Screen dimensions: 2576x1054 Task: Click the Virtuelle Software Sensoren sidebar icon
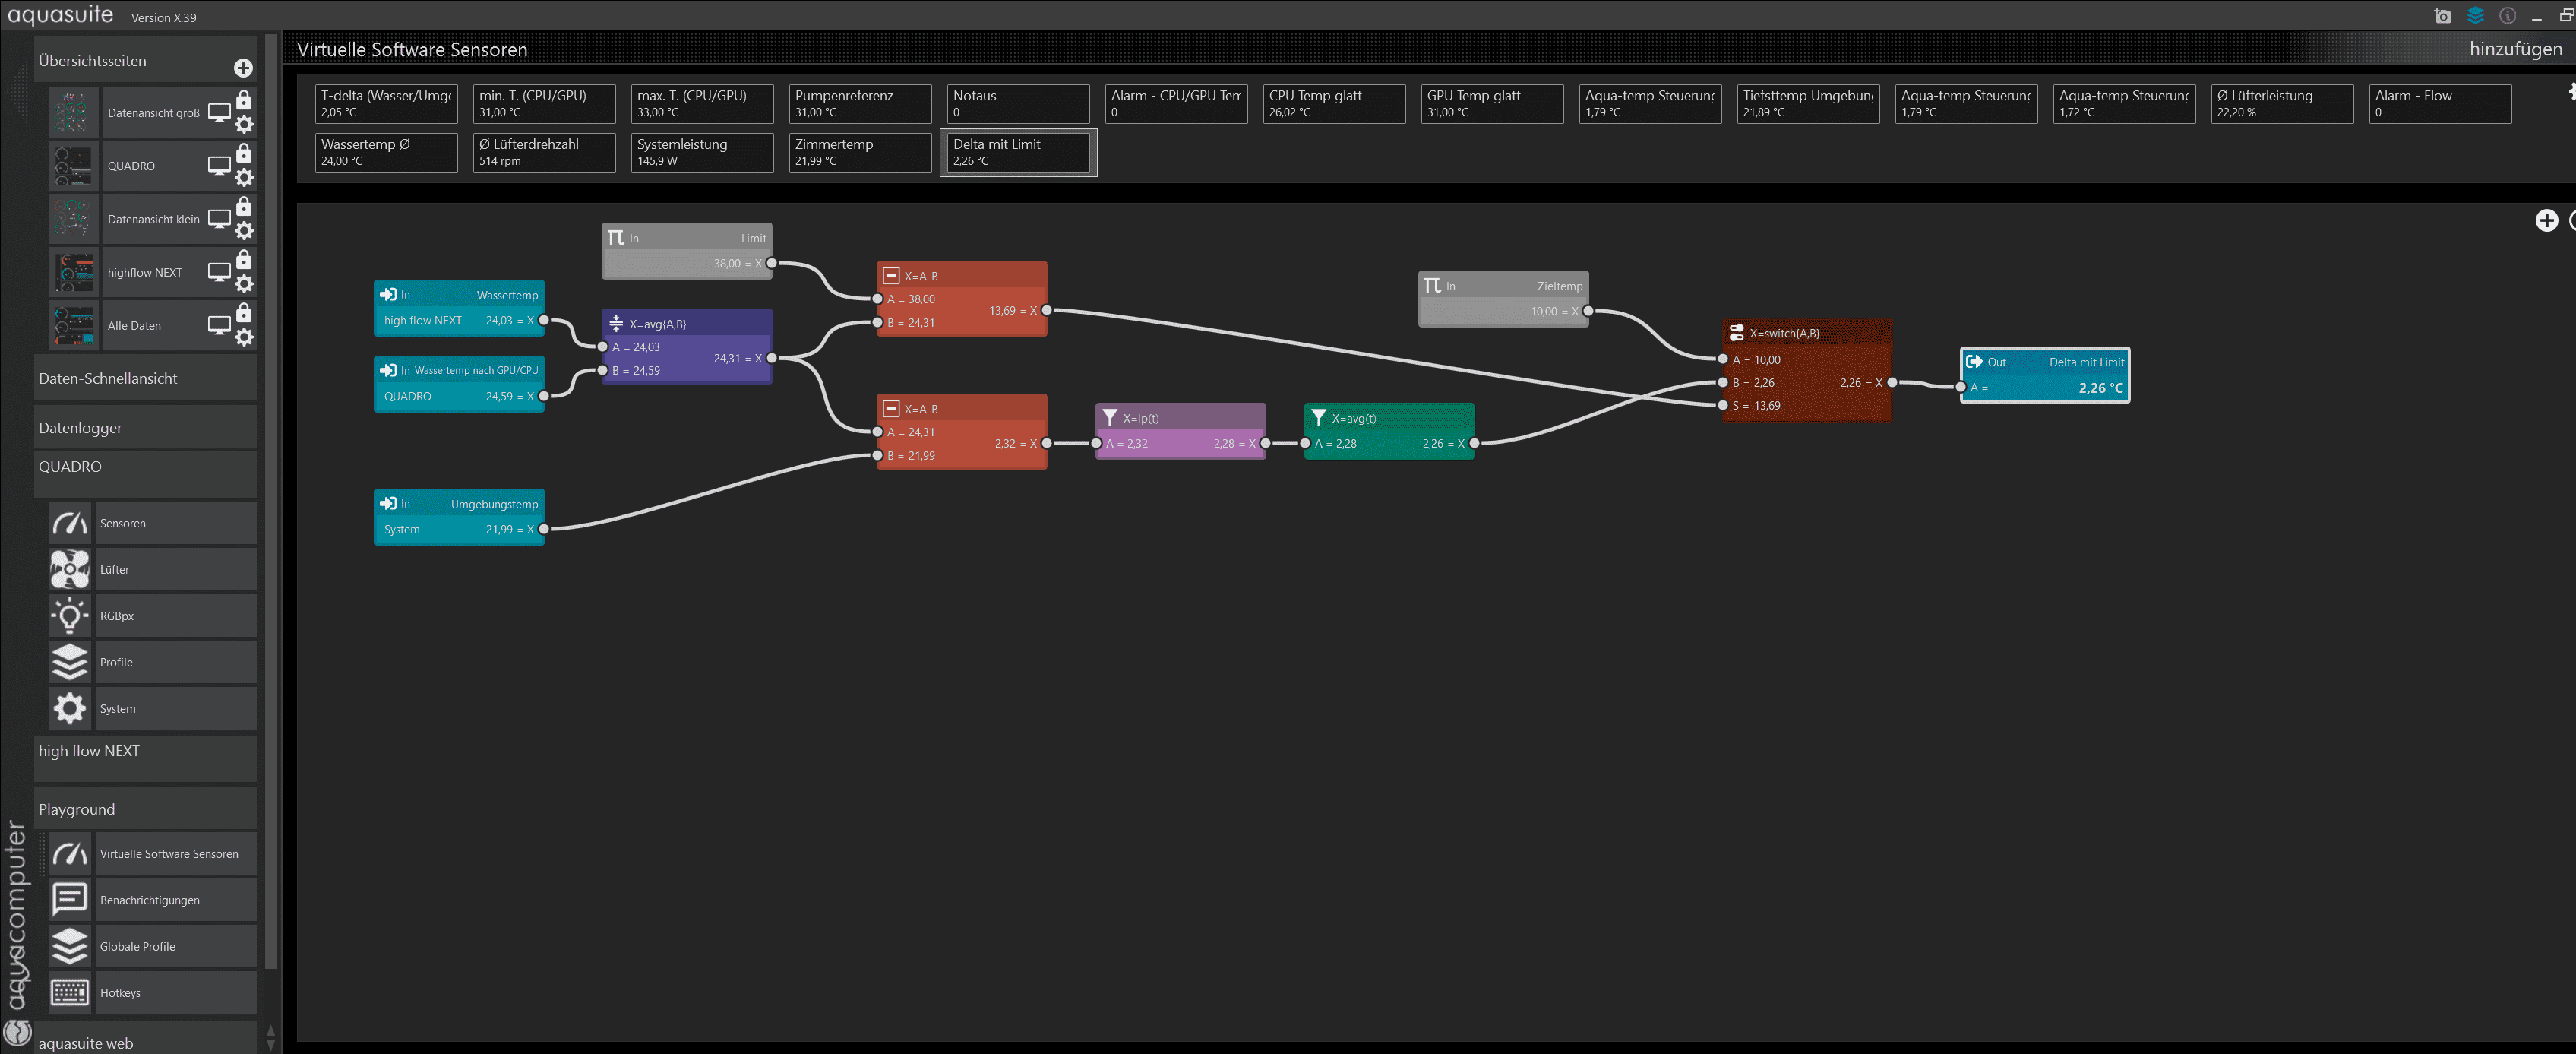tap(71, 852)
